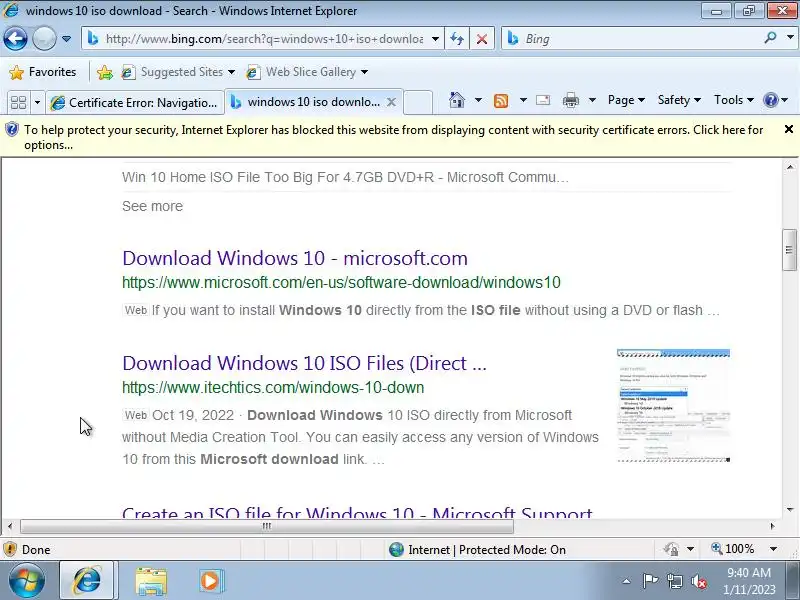800x600 pixels.
Task: Show hidden system tray icons arrow
Action: (626, 581)
